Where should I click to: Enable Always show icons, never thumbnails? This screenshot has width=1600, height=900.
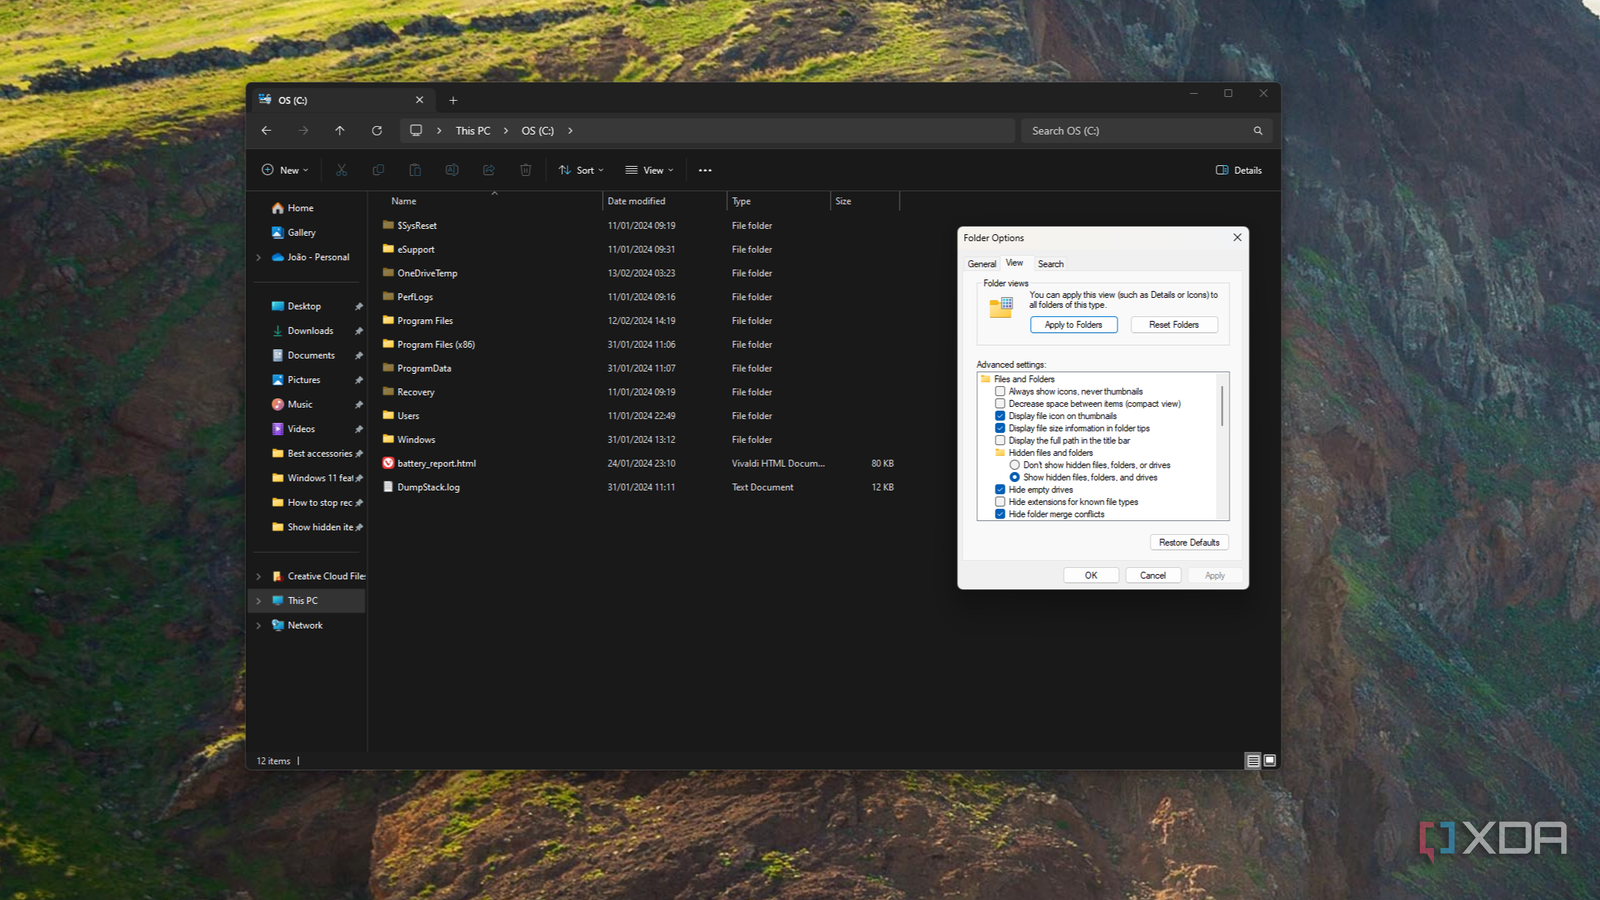(x=999, y=391)
